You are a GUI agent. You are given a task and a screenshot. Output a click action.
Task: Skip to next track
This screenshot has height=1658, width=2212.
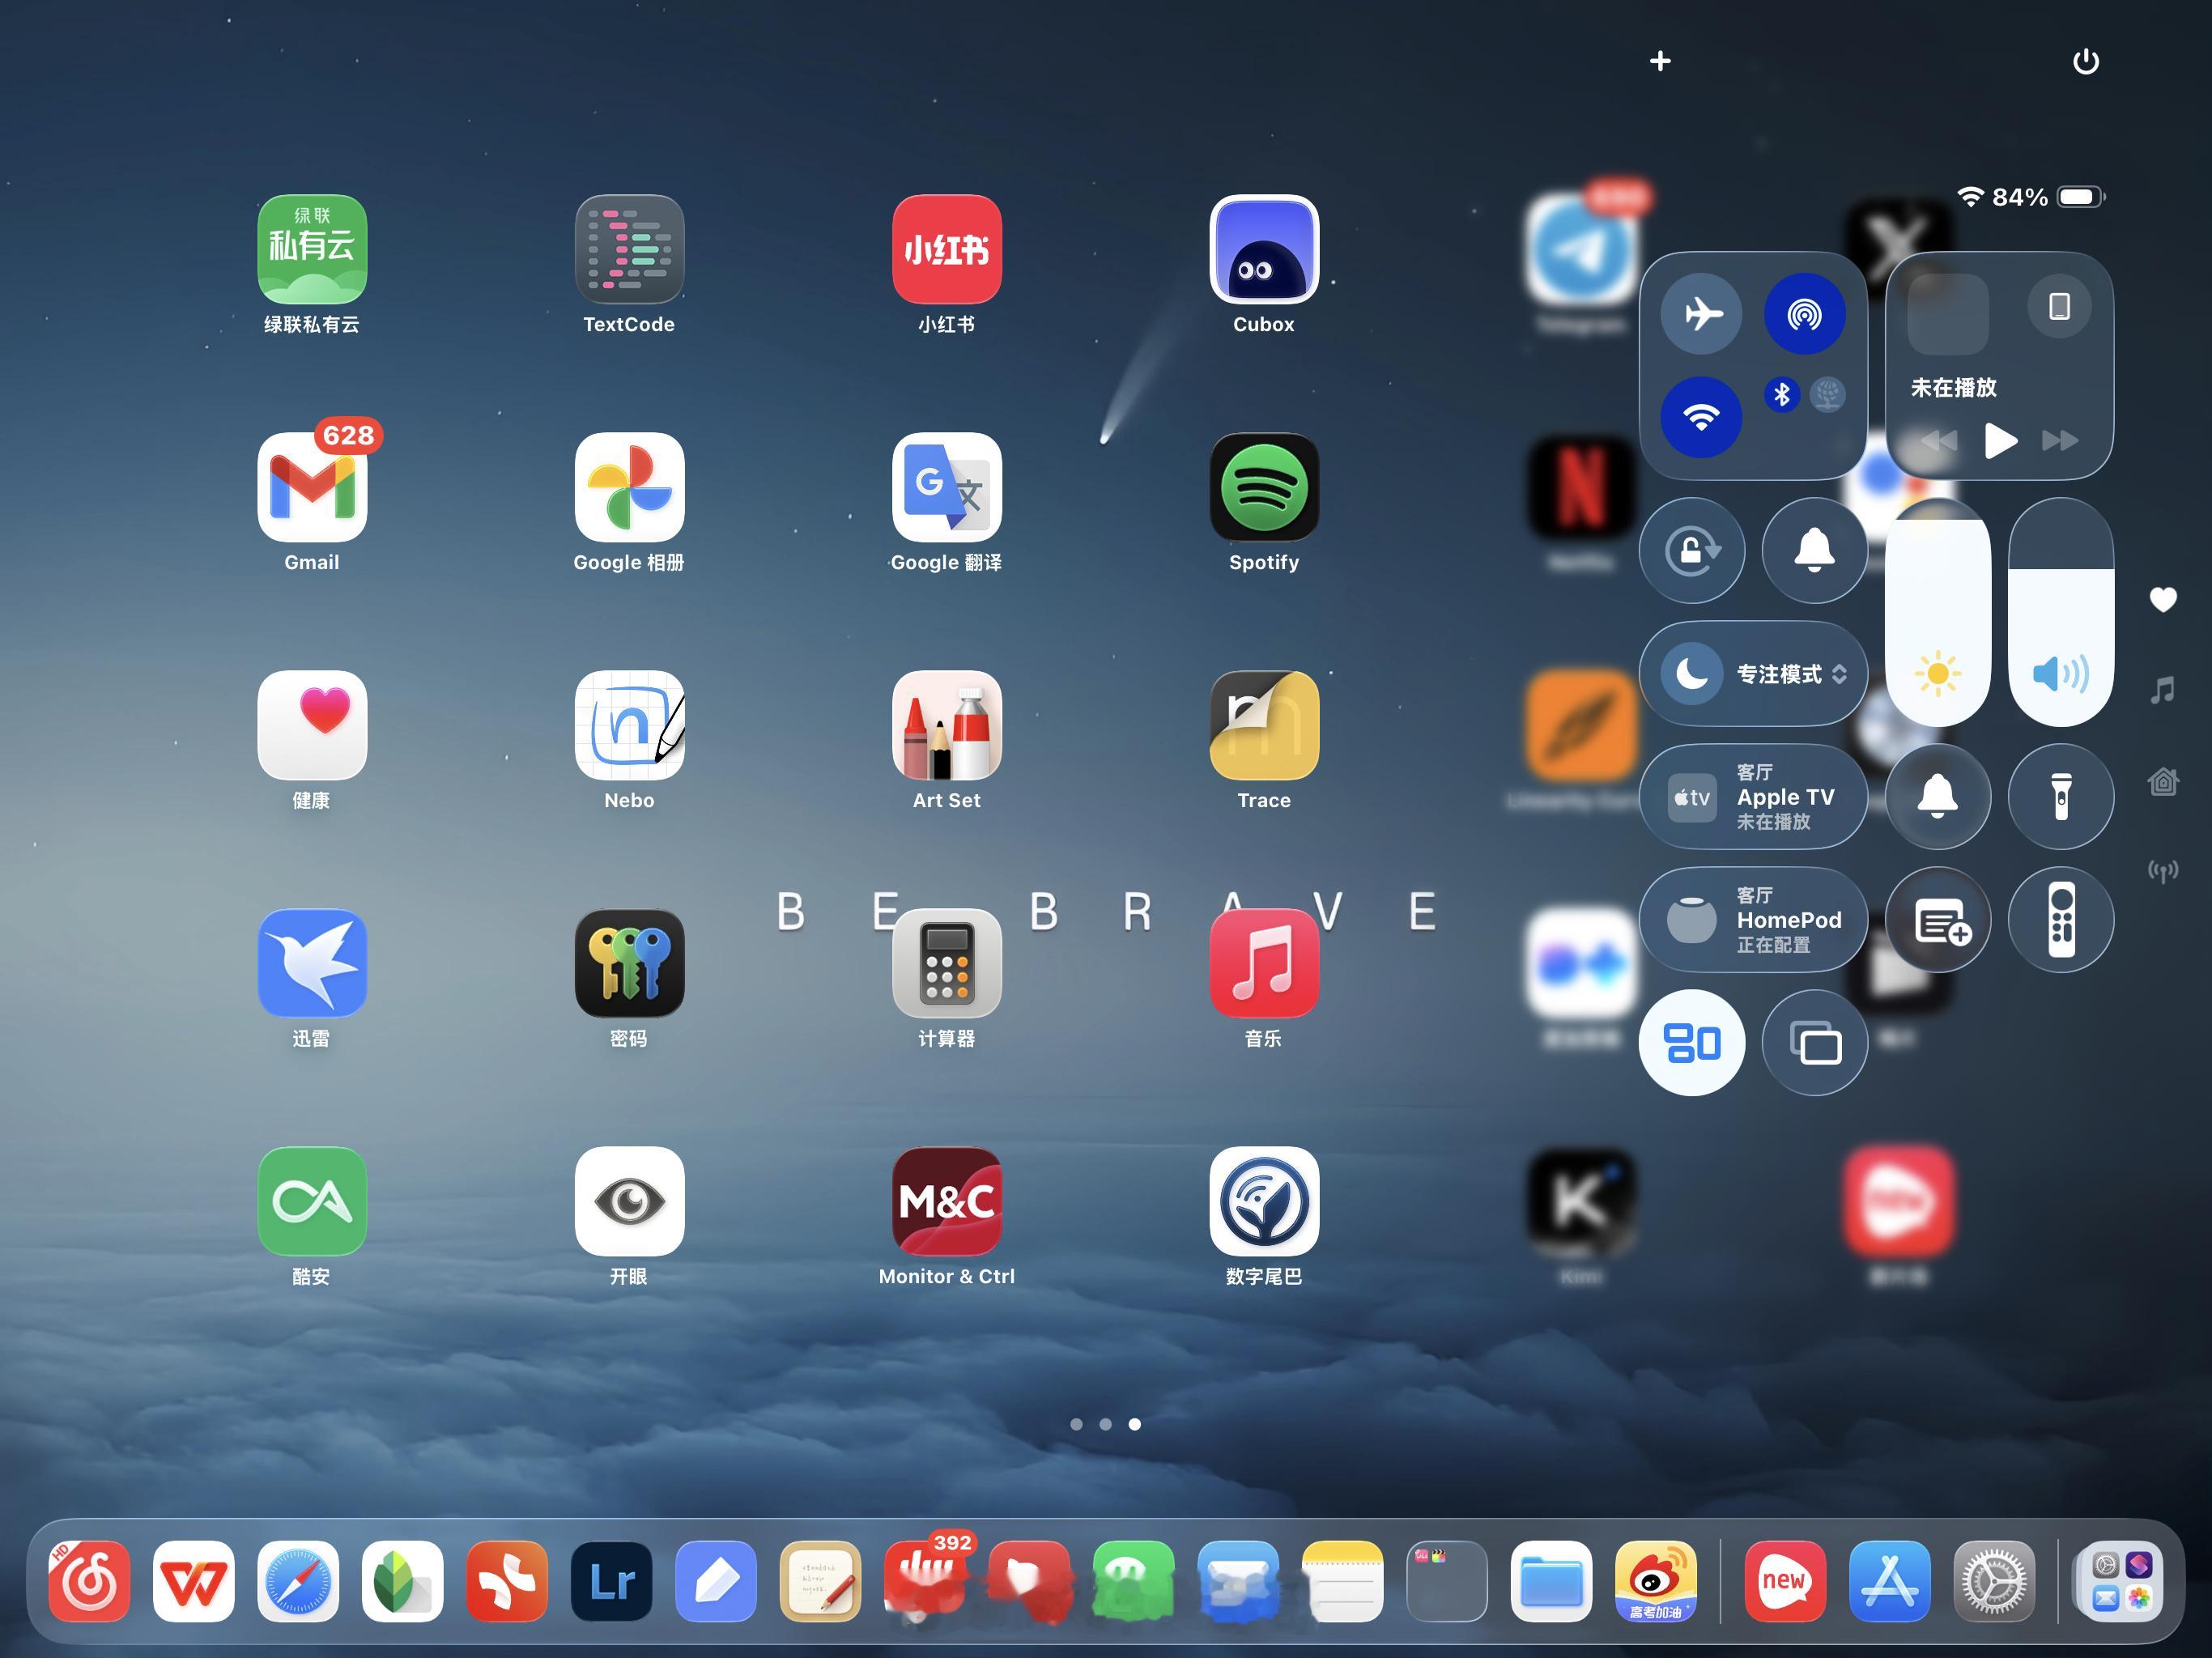click(2060, 441)
